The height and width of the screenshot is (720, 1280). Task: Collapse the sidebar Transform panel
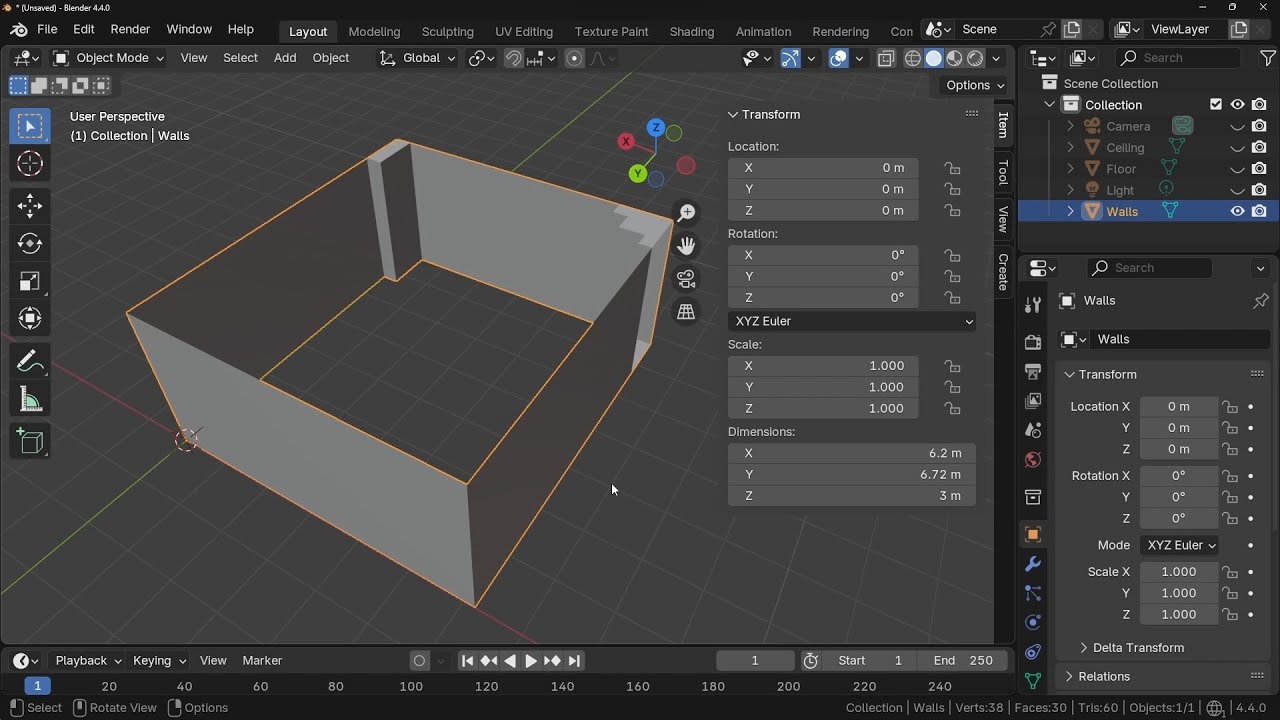[x=733, y=114]
